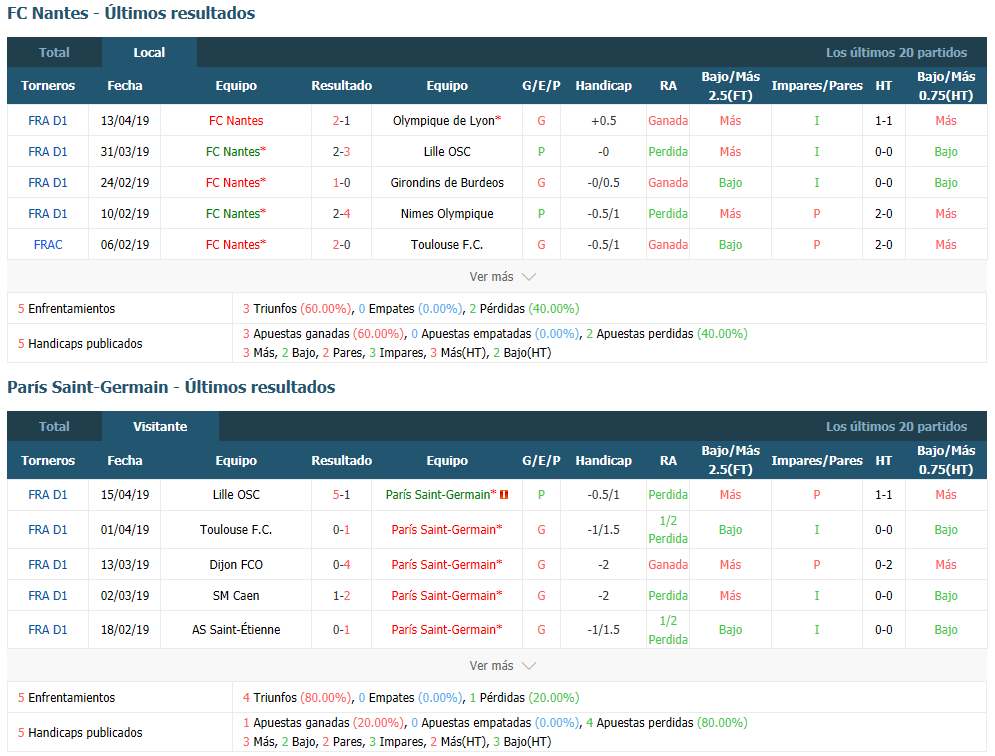Image resolution: width=995 pixels, height=756 pixels.
Task: Click the Handicap column header in FC Nantes table
Action: click(603, 86)
